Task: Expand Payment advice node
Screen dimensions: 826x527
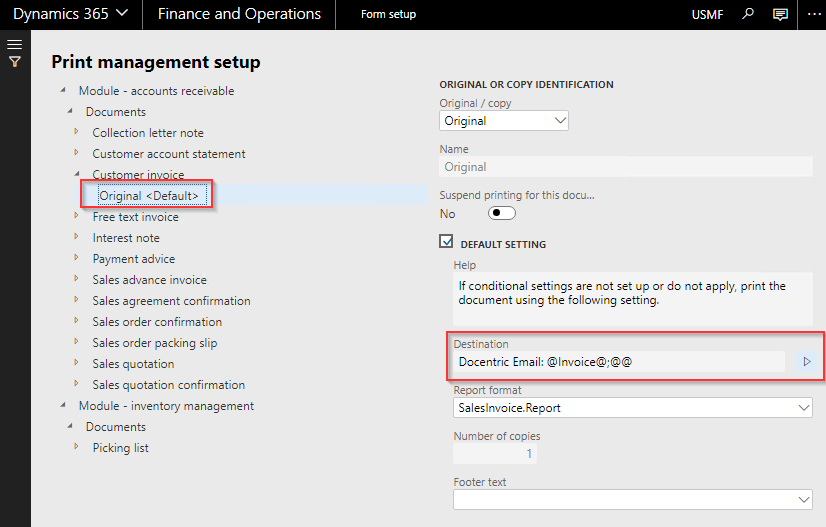Action: 76,258
